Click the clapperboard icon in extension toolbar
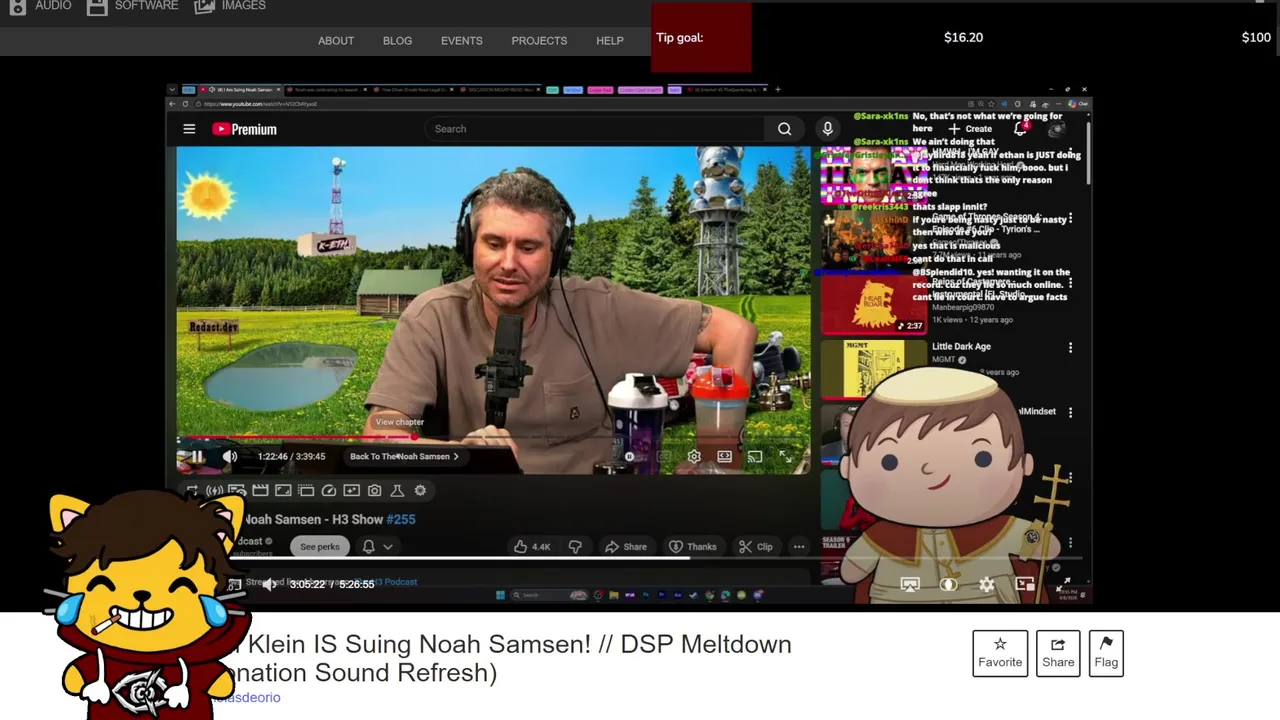Image resolution: width=1280 pixels, height=720 pixels. 260,491
